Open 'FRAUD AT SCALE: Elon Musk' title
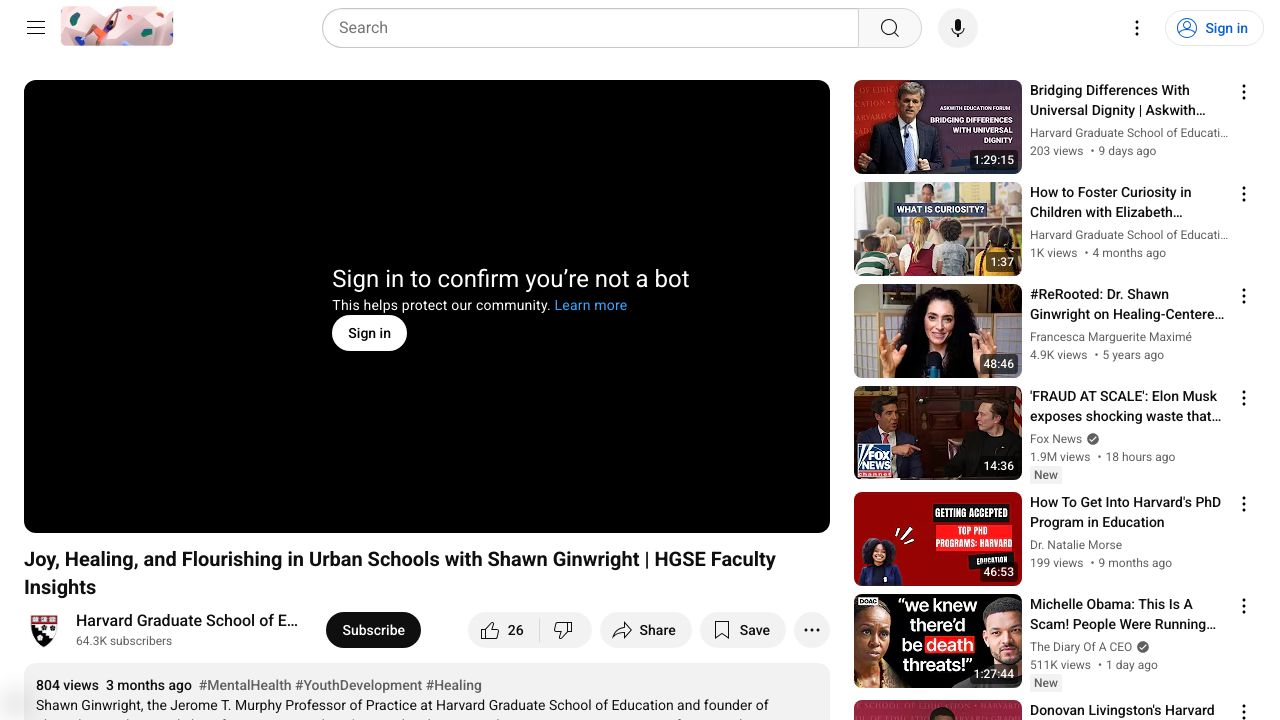The image size is (1280, 720). coord(1126,406)
